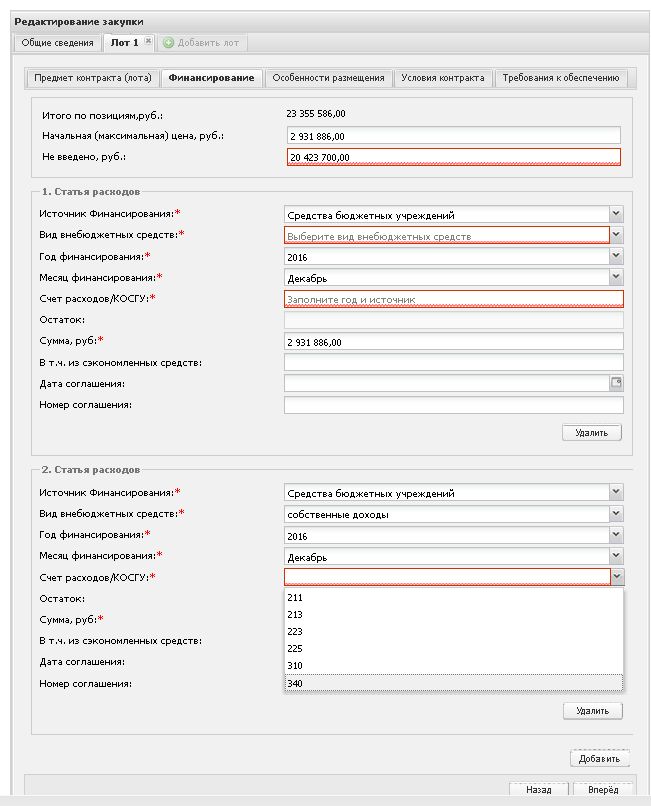Viewport: 651px width, 806px height.
Task: Open calendar picker for Дата соглашения in section 1
Action: point(616,383)
